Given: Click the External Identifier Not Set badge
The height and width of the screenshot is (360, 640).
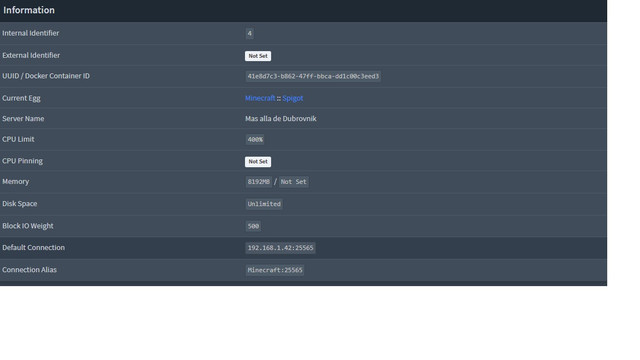Looking at the screenshot, I should [258, 56].
